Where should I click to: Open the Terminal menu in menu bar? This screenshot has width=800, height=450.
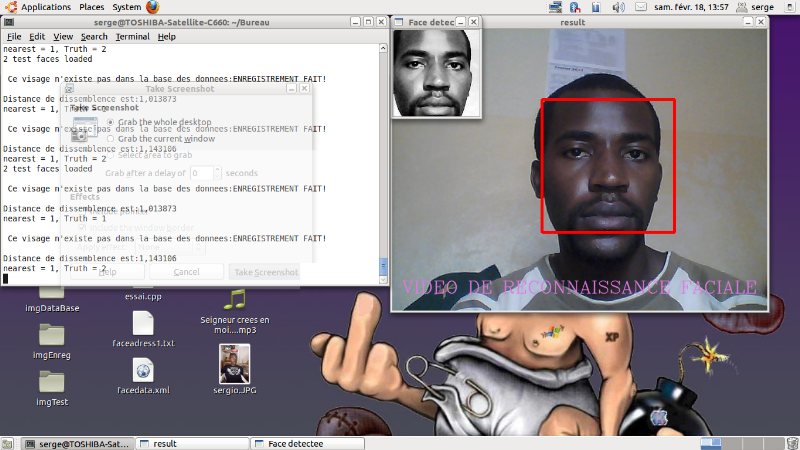pos(132,37)
